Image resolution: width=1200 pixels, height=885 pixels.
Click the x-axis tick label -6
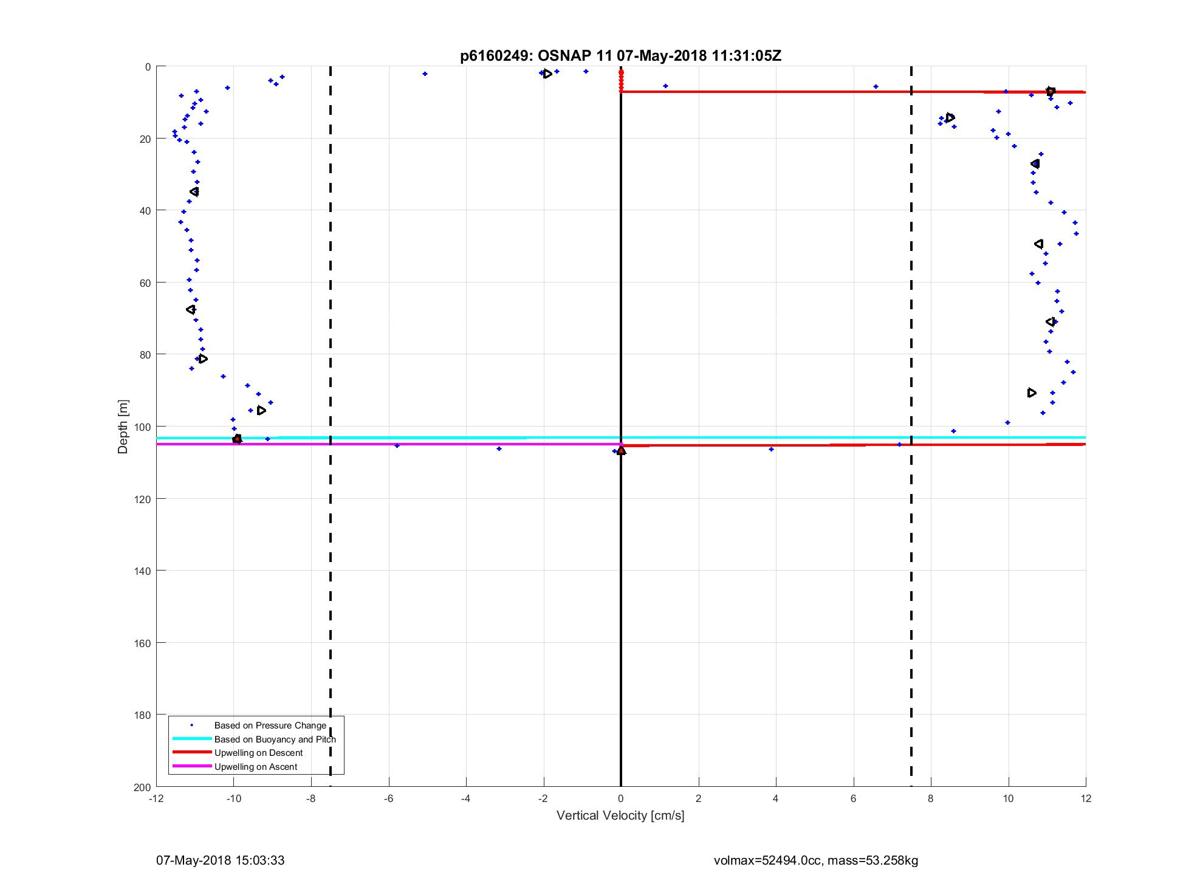tap(388, 799)
